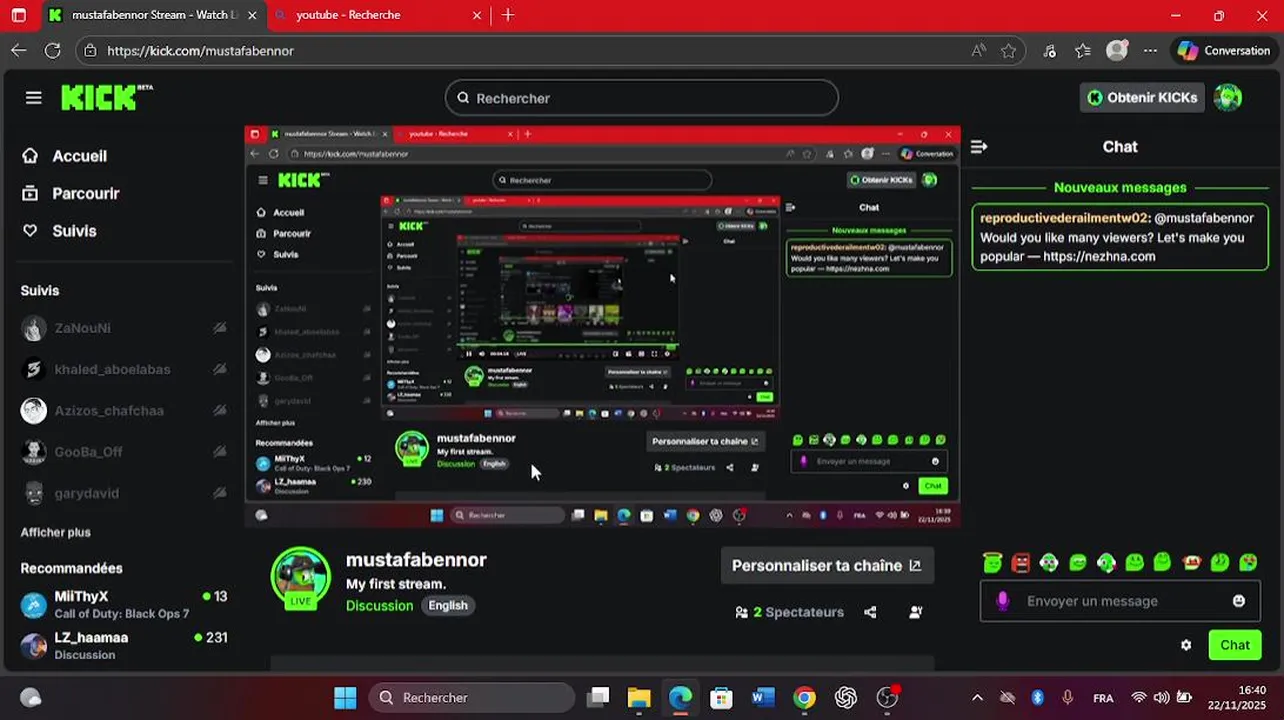Open Google Chrome from taskbar
This screenshot has width=1284, height=720.
click(804, 698)
